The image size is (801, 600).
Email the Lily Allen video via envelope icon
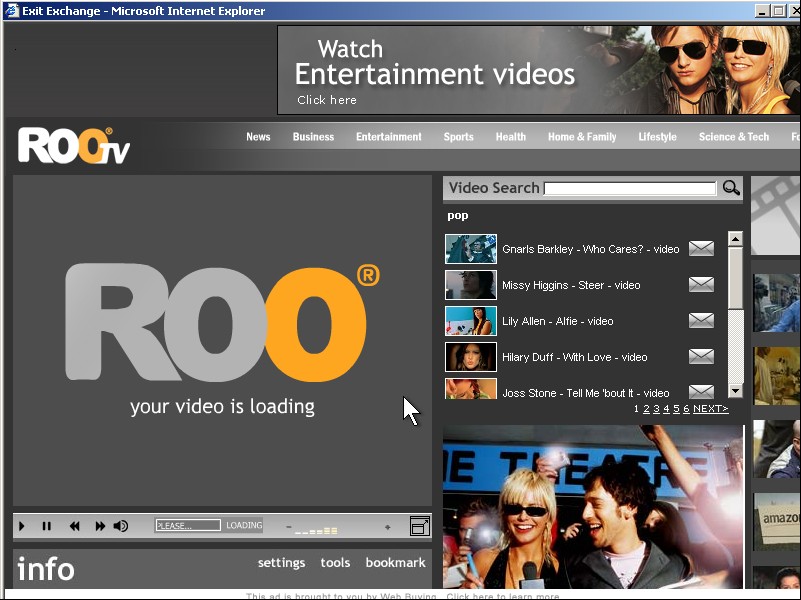click(701, 321)
